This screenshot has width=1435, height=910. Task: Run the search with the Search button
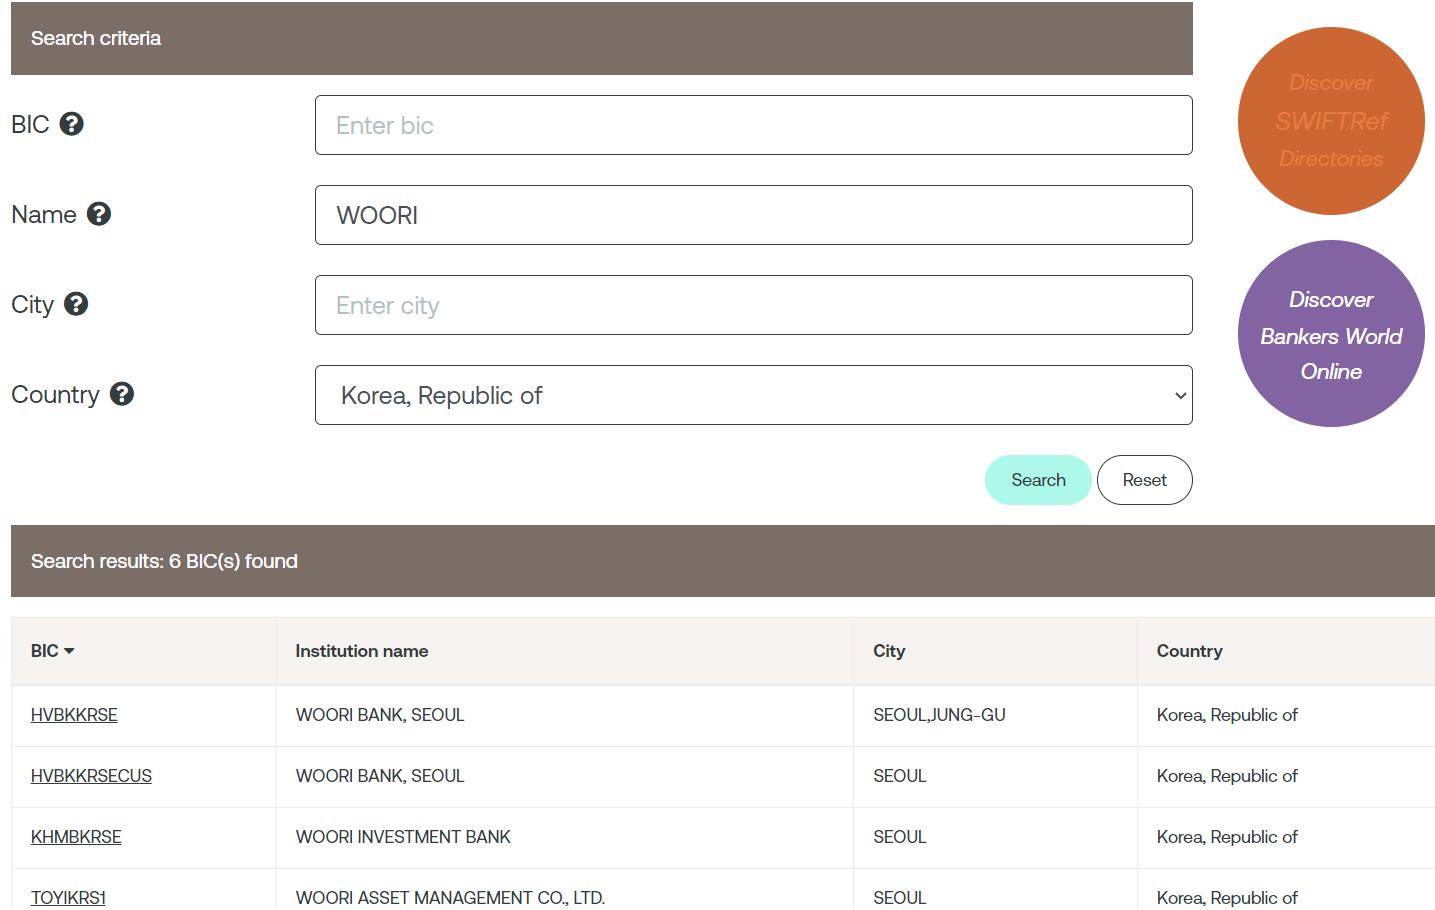(1038, 480)
